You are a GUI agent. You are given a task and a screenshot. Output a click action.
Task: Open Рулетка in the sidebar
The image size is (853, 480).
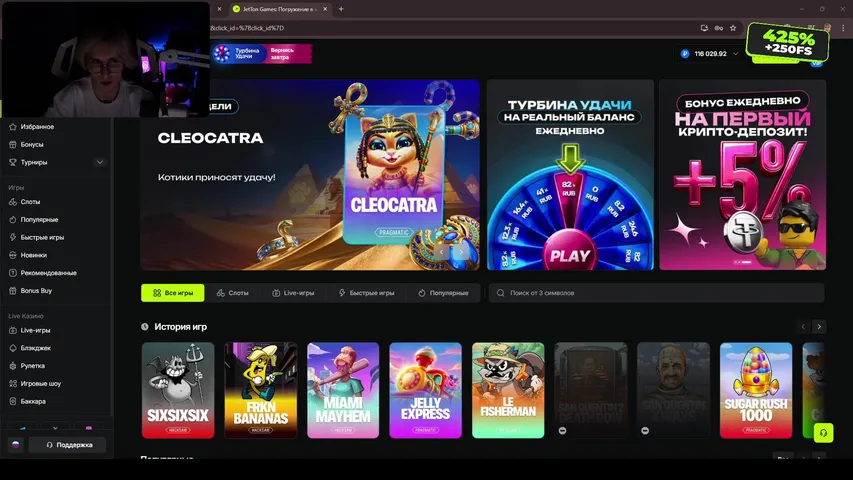(33, 366)
